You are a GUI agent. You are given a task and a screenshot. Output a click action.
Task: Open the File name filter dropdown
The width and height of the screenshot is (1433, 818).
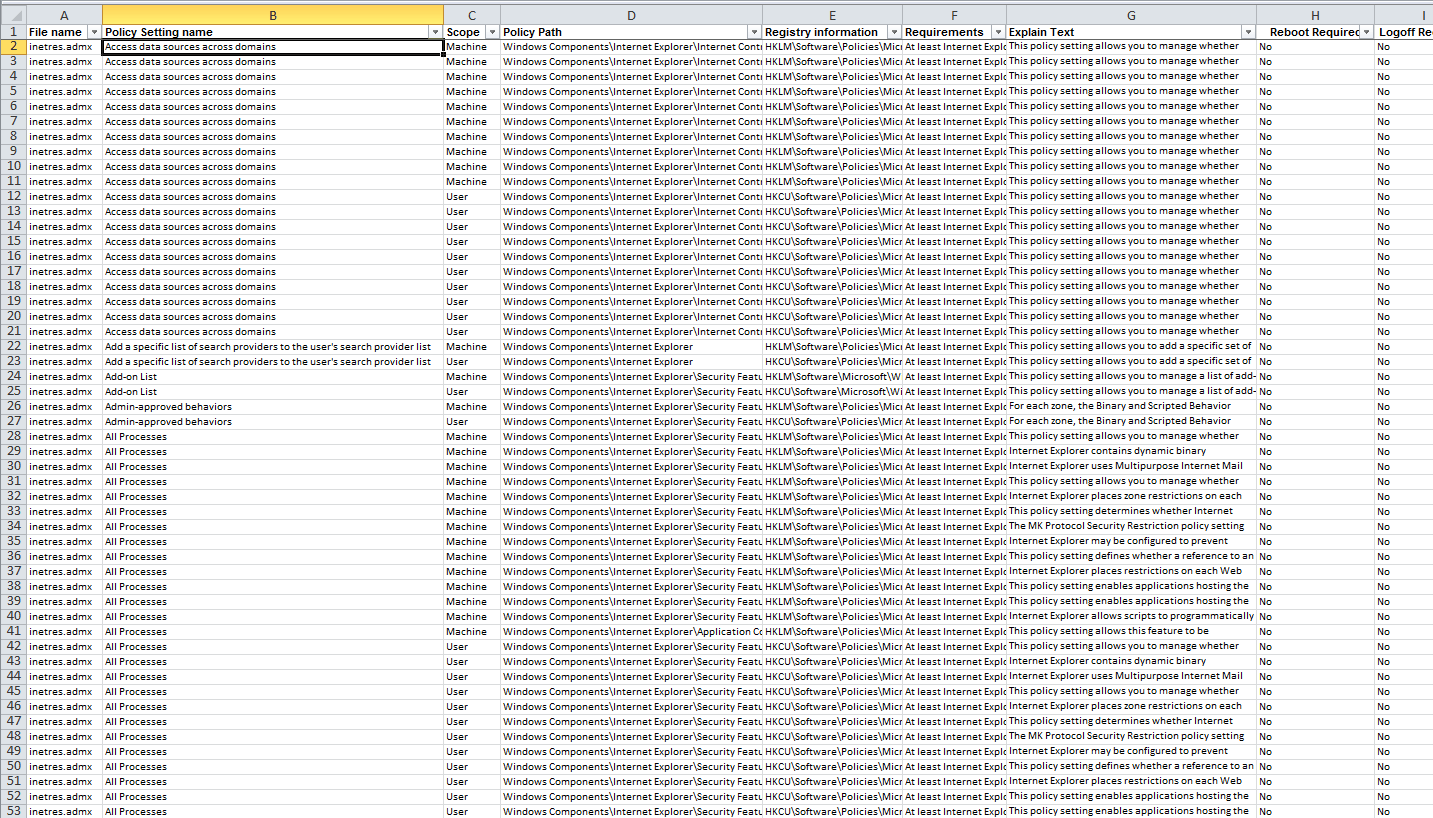pyautogui.click(x=94, y=33)
